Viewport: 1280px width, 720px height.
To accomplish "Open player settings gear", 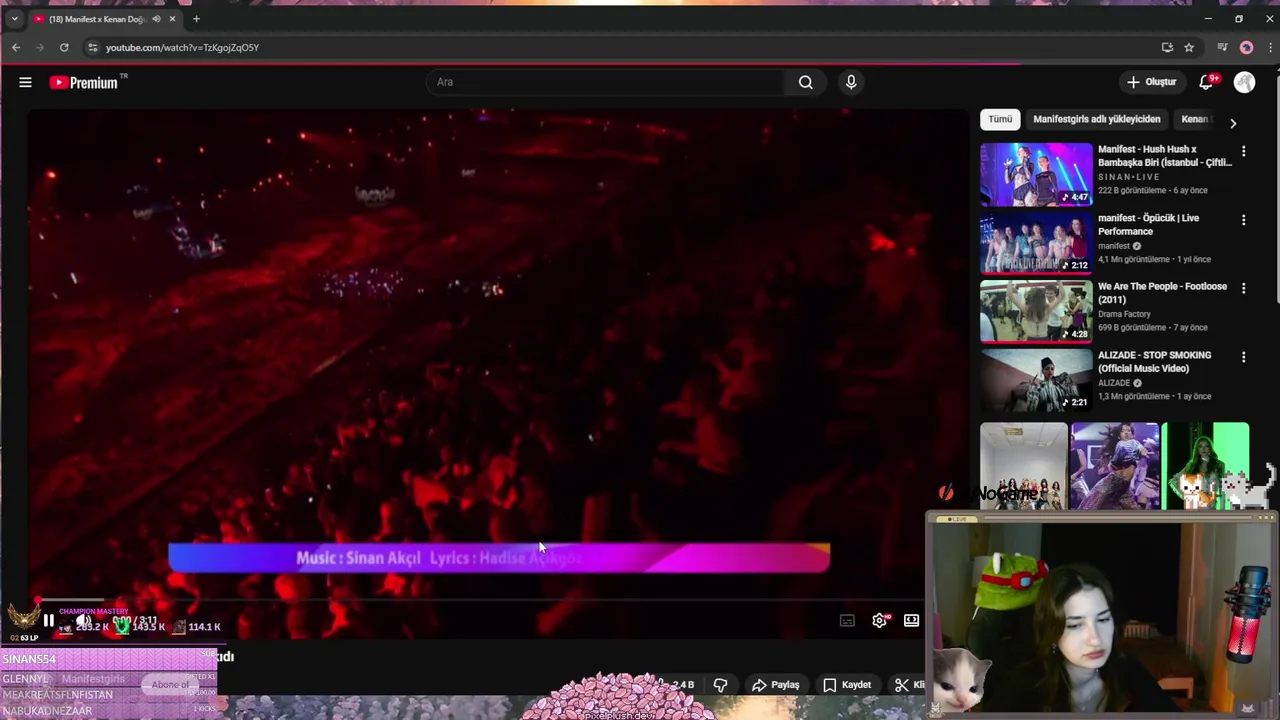I will [x=880, y=621].
